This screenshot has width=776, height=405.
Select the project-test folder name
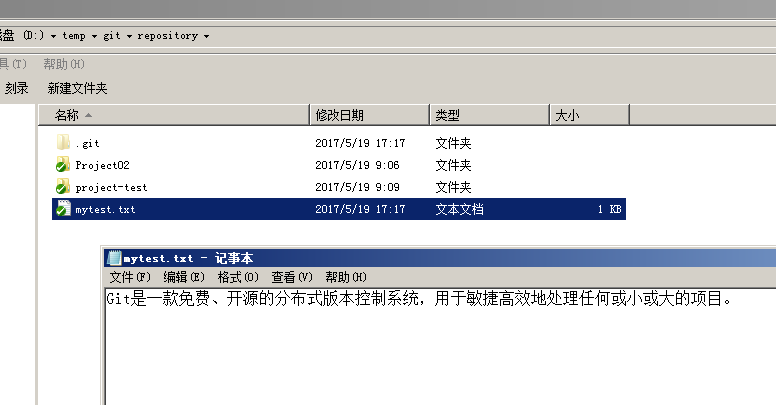point(111,188)
